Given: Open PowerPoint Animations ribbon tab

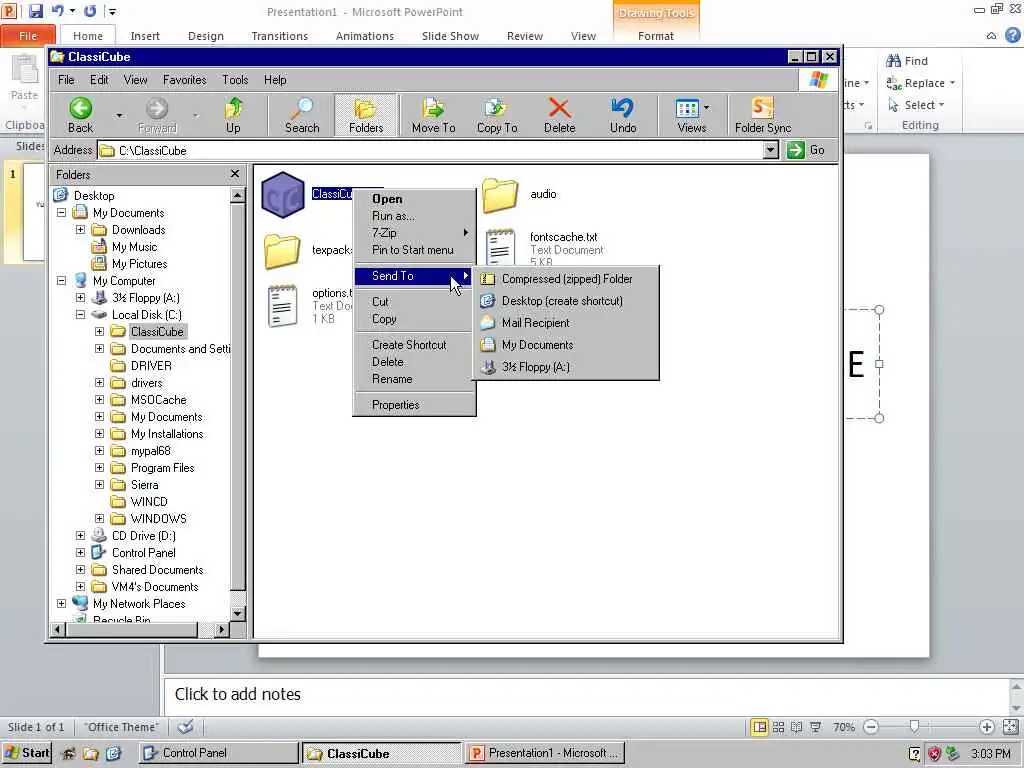Looking at the screenshot, I should [x=364, y=36].
